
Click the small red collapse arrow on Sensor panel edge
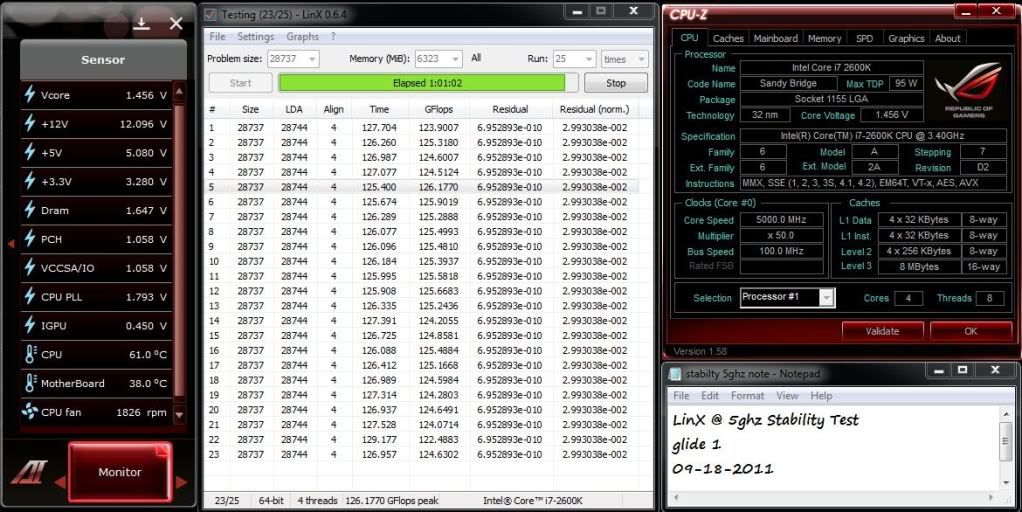pyautogui.click(x=10, y=244)
